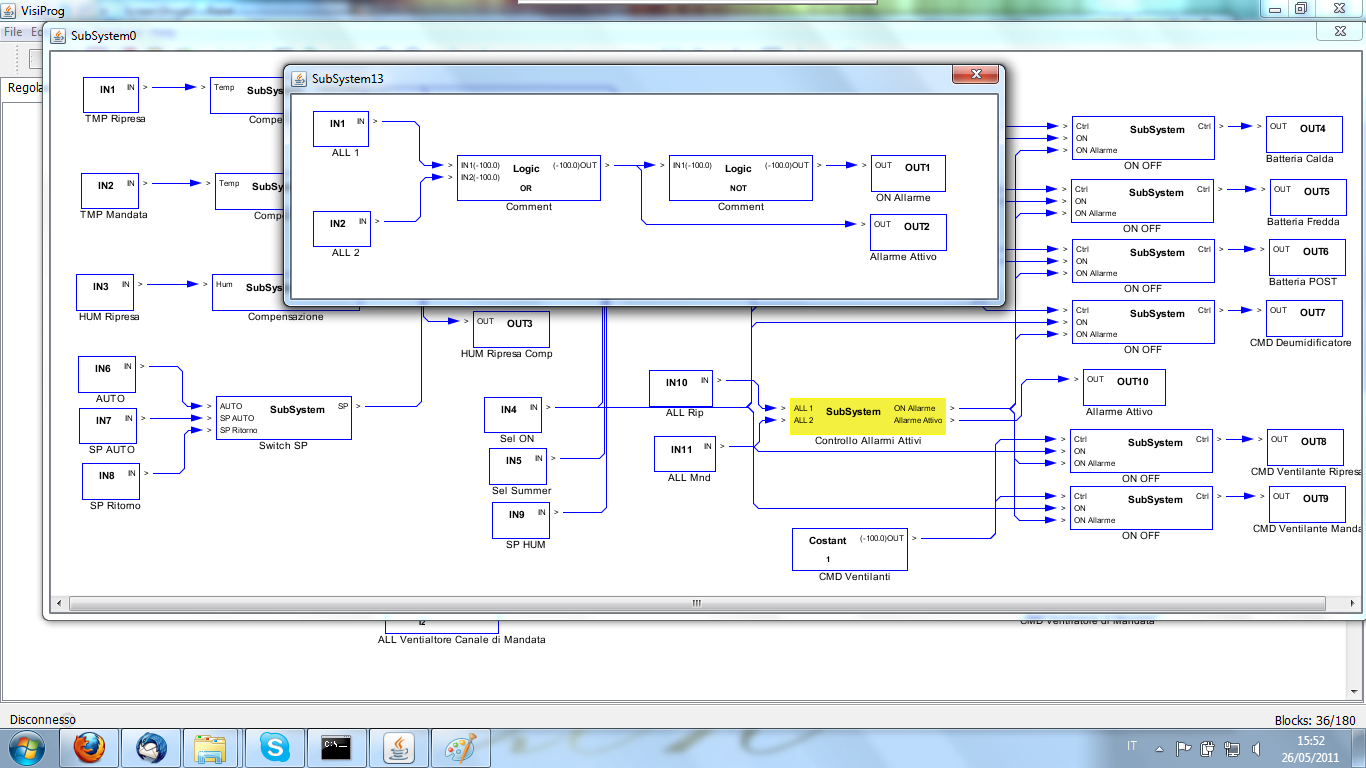Select the OUT3 HUM Ripresa Comp block
The height and width of the screenshot is (768, 1366).
(x=511, y=329)
